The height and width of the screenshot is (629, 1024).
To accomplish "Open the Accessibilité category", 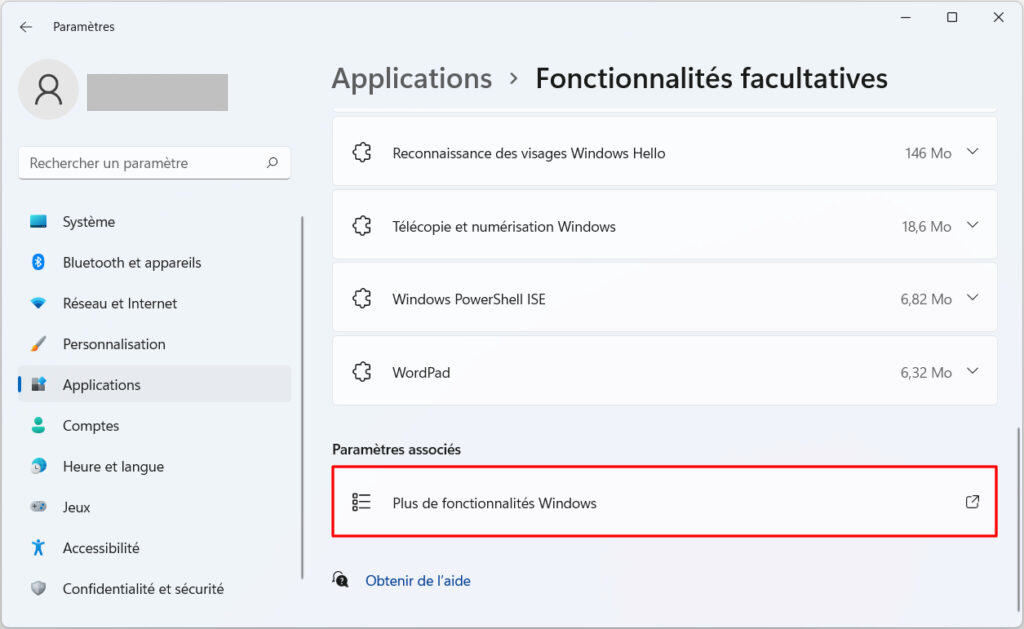I will (x=154, y=548).
